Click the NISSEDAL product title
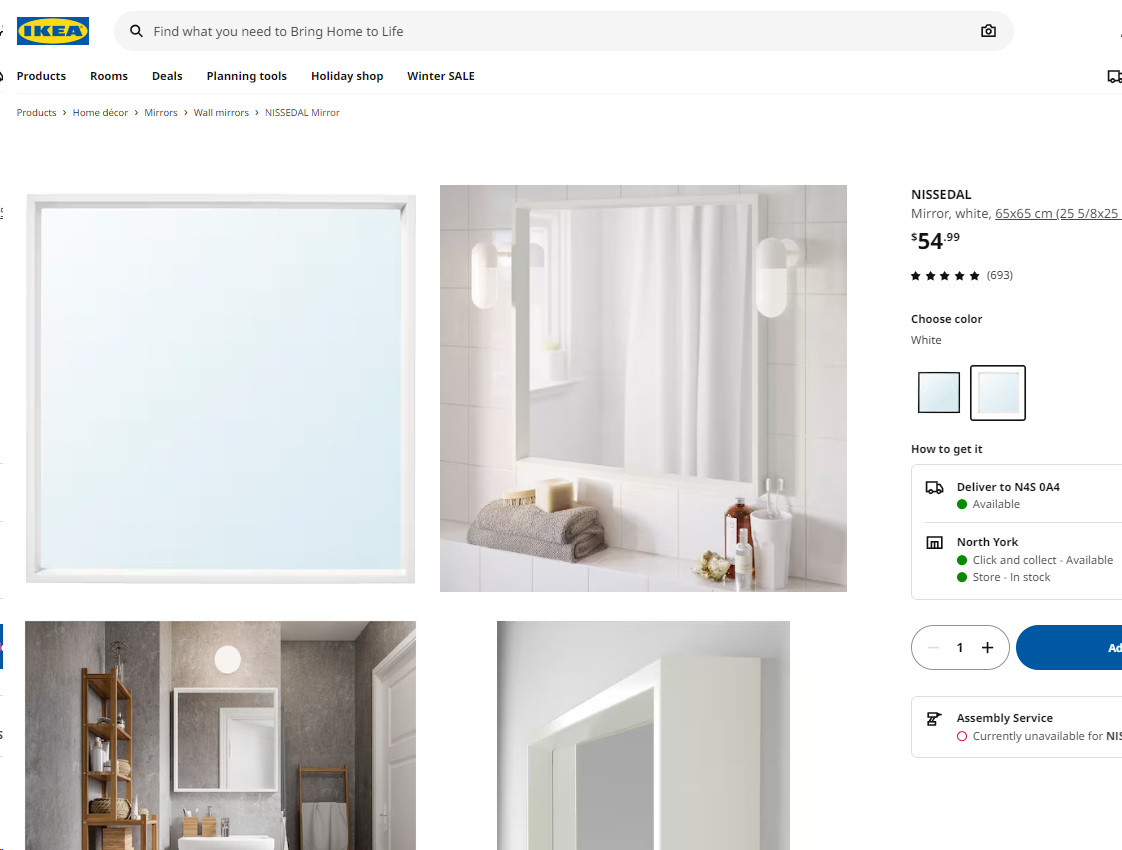 (941, 195)
